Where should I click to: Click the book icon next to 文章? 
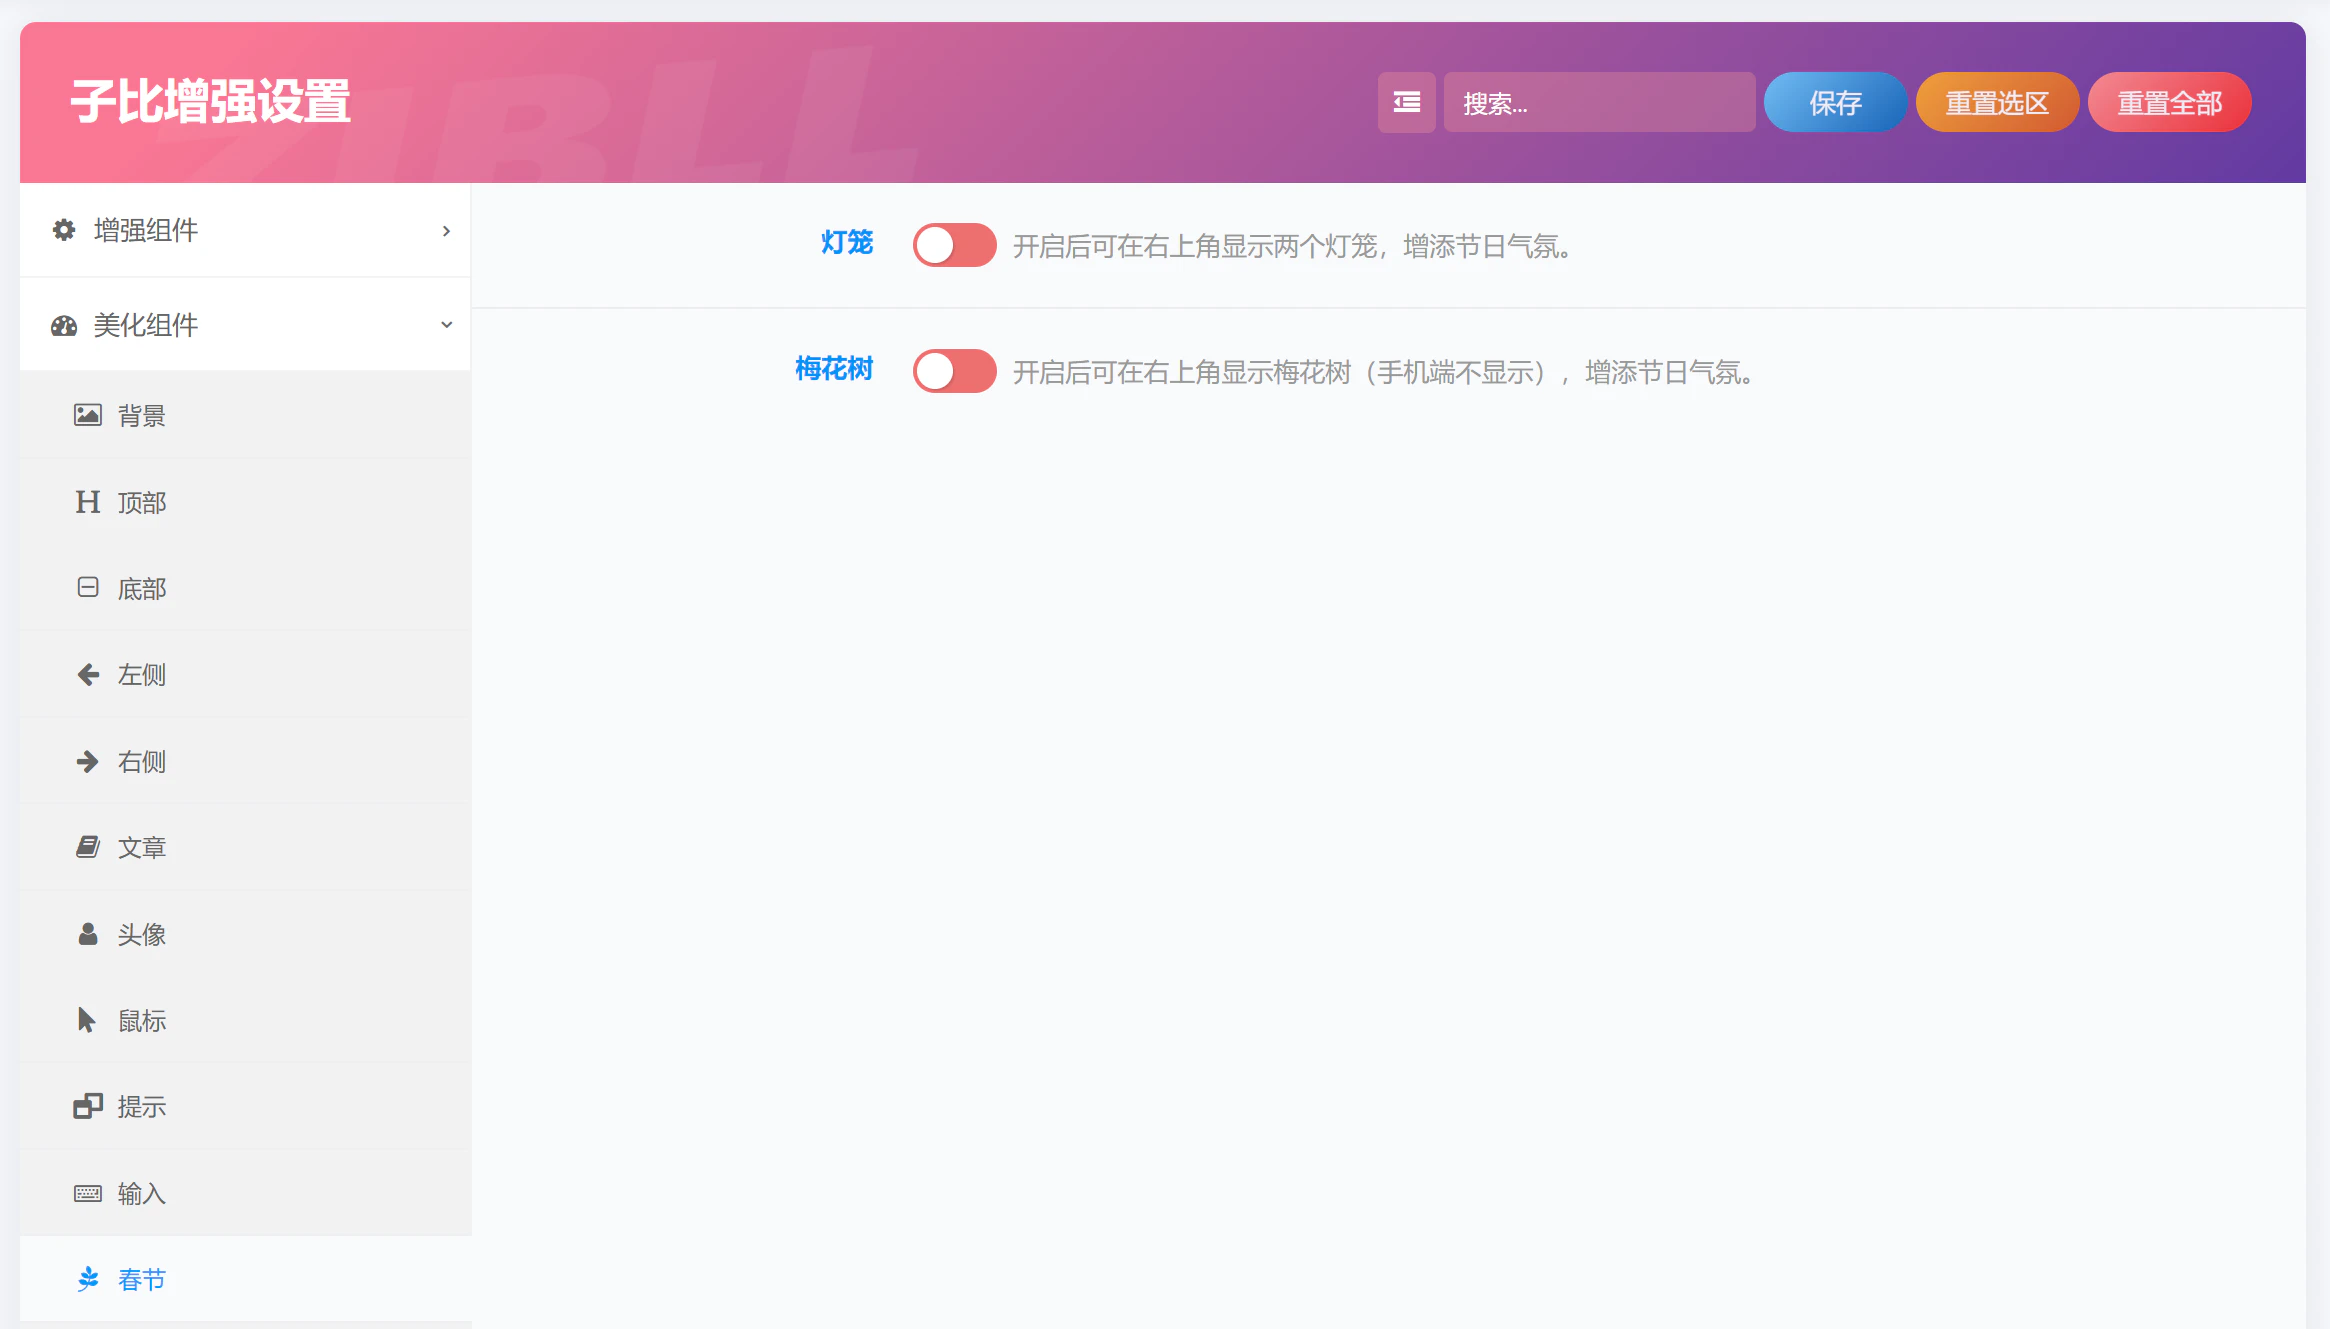pyautogui.click(x=88, y=848)
